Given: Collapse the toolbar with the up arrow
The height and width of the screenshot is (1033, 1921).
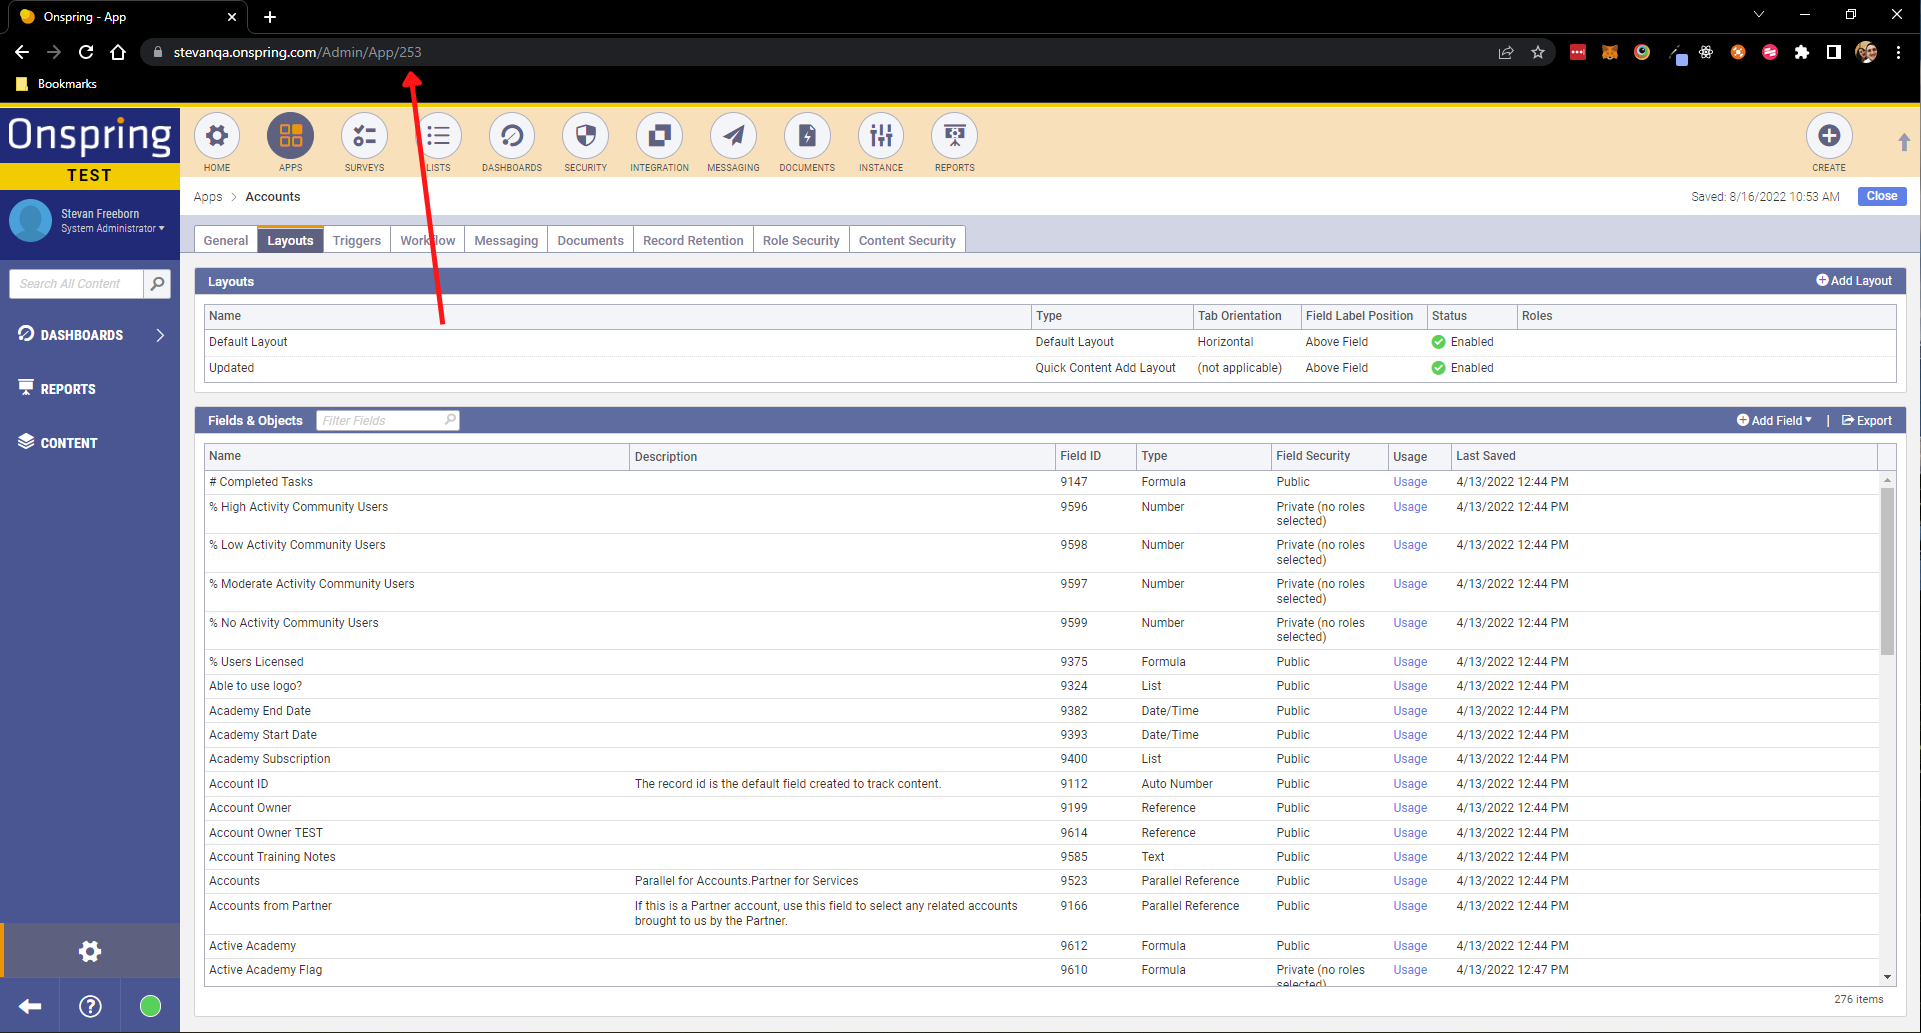Looking at the screenshot, I should coord(1904,142).
